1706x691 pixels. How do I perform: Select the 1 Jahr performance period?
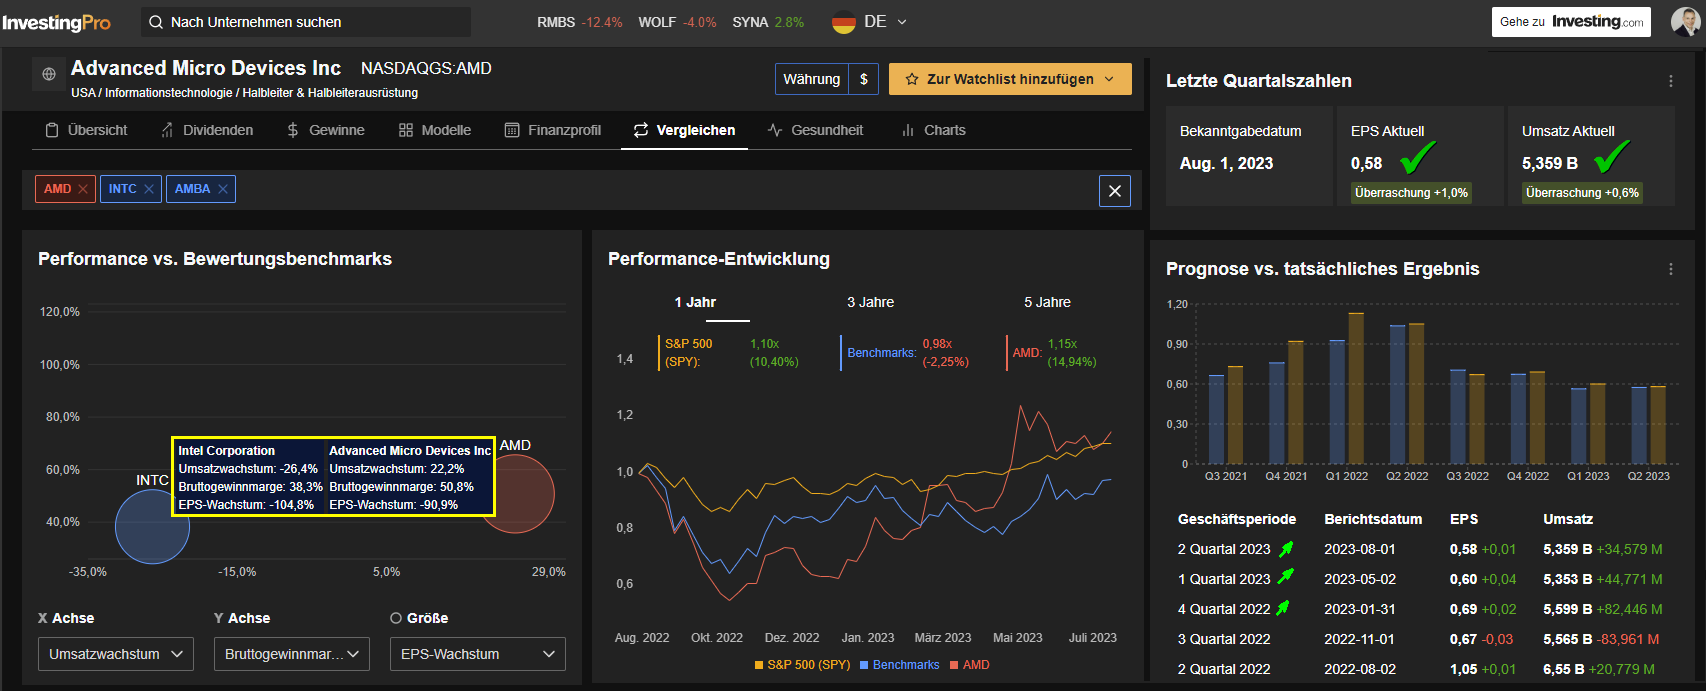pyautogui.click(x=695, y=302)
